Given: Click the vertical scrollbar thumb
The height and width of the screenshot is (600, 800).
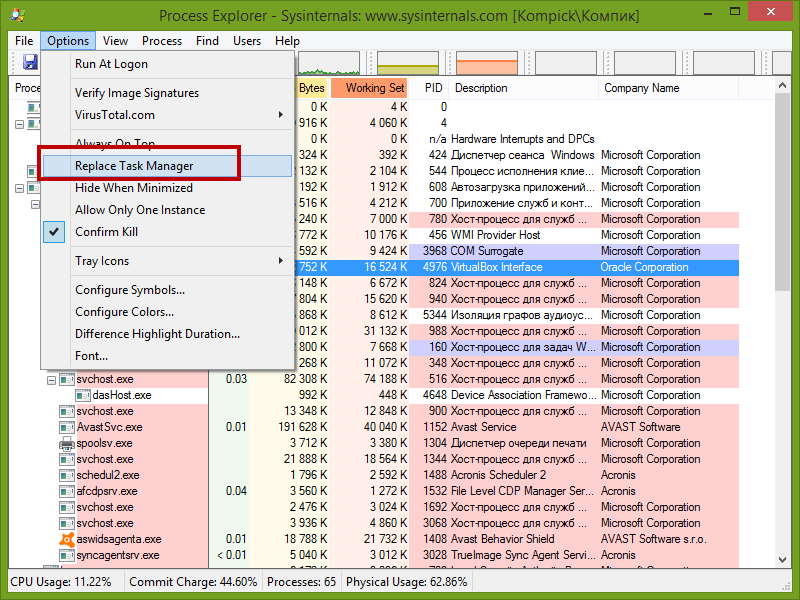Looking at the screenshot, I should coord(783,193).
